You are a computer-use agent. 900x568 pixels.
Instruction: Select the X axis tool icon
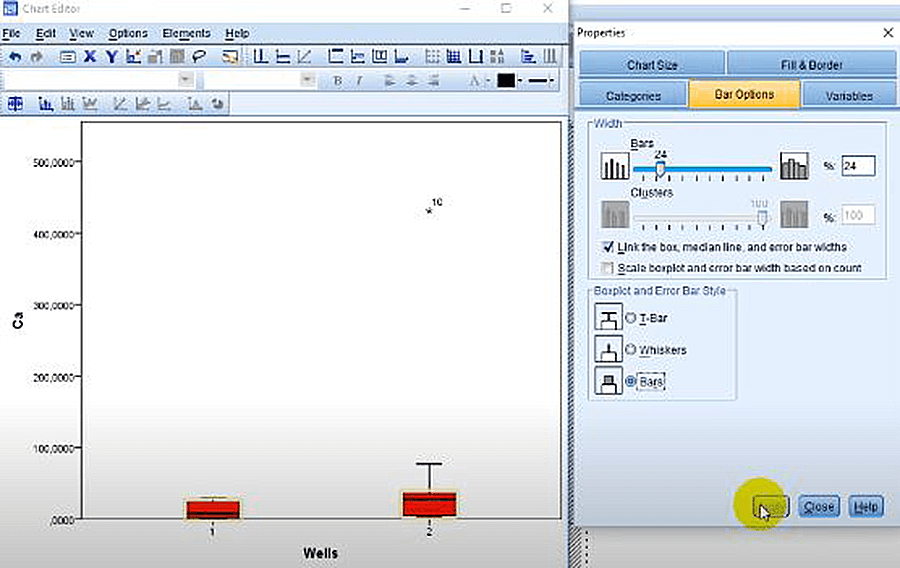point(90,56)
